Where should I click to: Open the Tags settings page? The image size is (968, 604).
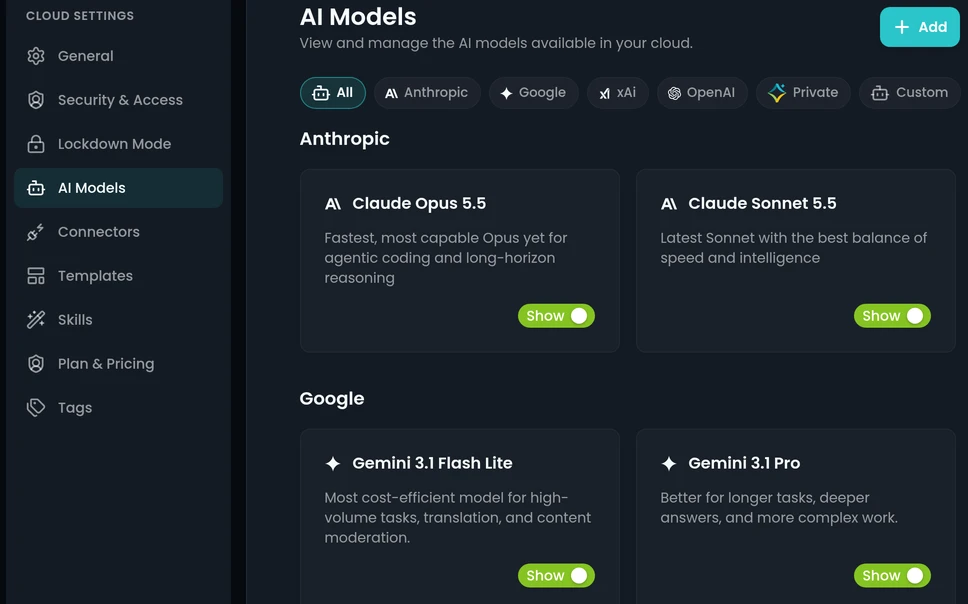(119, 408)
